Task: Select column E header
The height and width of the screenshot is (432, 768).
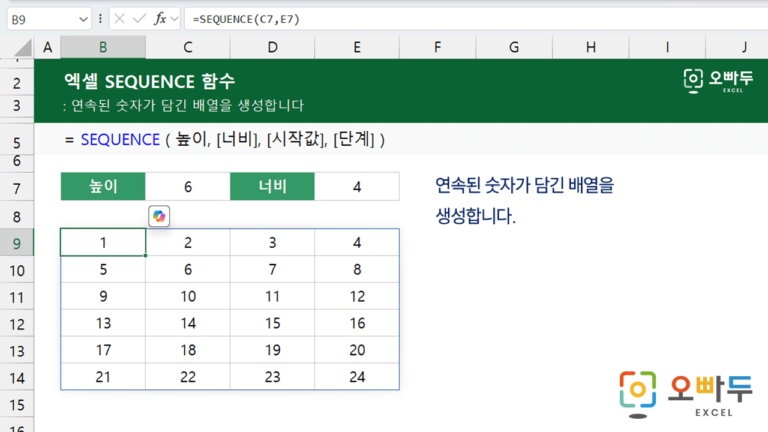Action: tap(357, 48)
